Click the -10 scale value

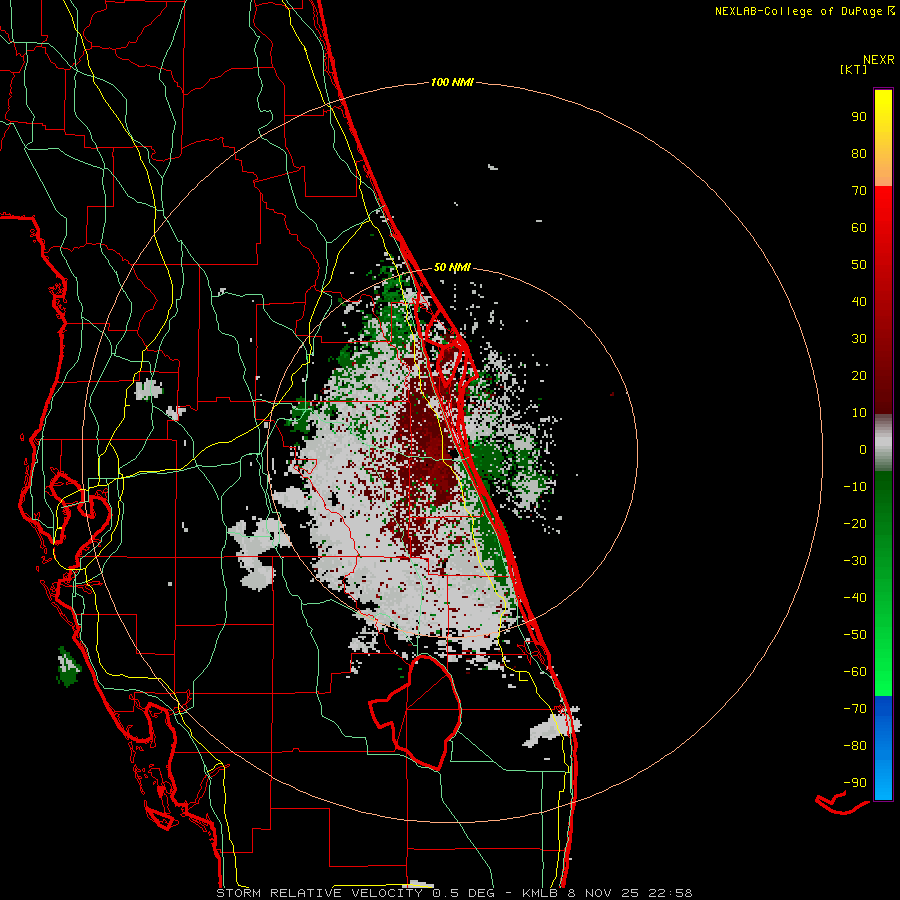[855, 487]
